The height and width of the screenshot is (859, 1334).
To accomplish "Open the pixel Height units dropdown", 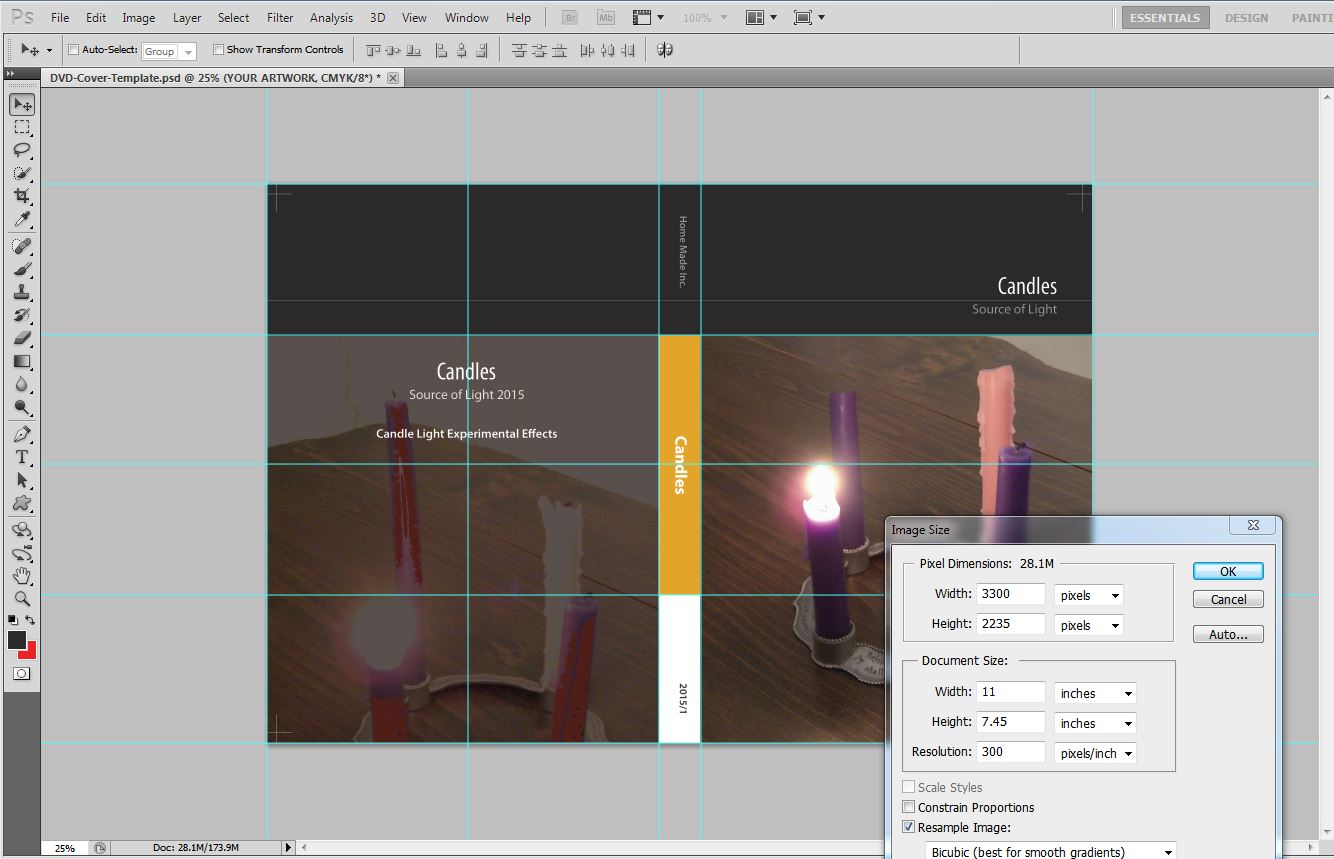I will 1089,625.
